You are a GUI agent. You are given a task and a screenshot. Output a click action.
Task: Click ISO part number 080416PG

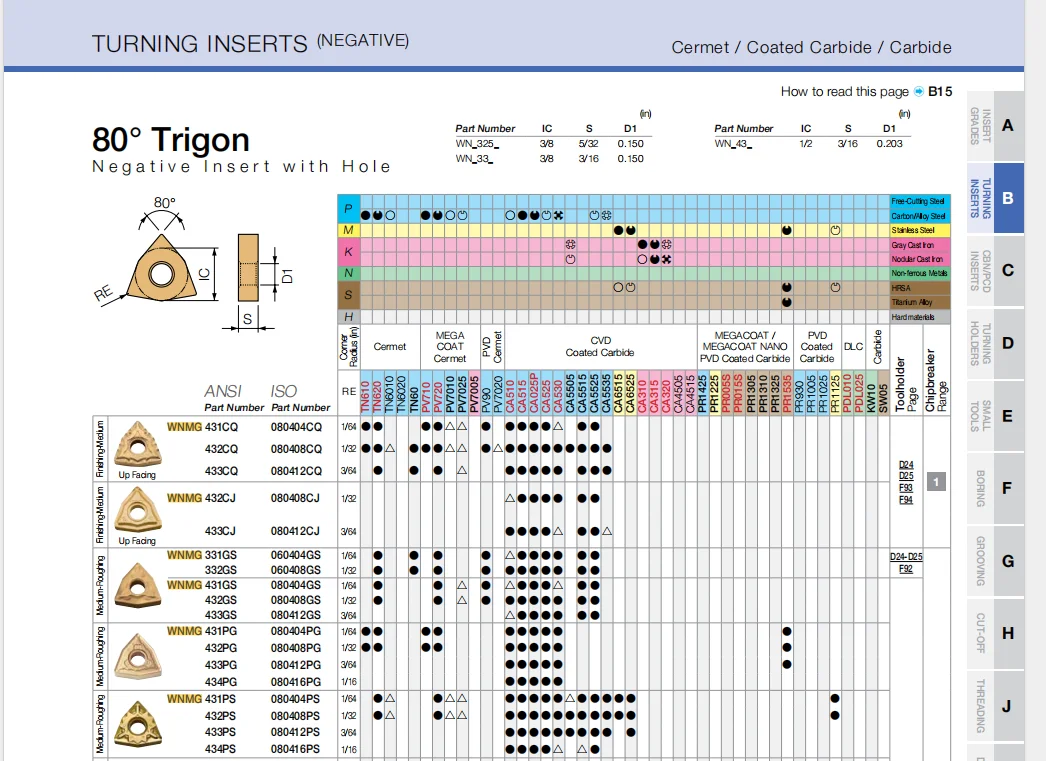(296, 682)
